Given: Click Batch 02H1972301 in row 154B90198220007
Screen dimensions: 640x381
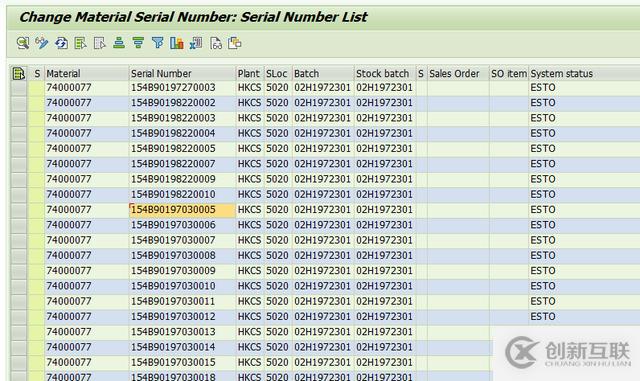Looking at the screenshot, I should [322, 164].
